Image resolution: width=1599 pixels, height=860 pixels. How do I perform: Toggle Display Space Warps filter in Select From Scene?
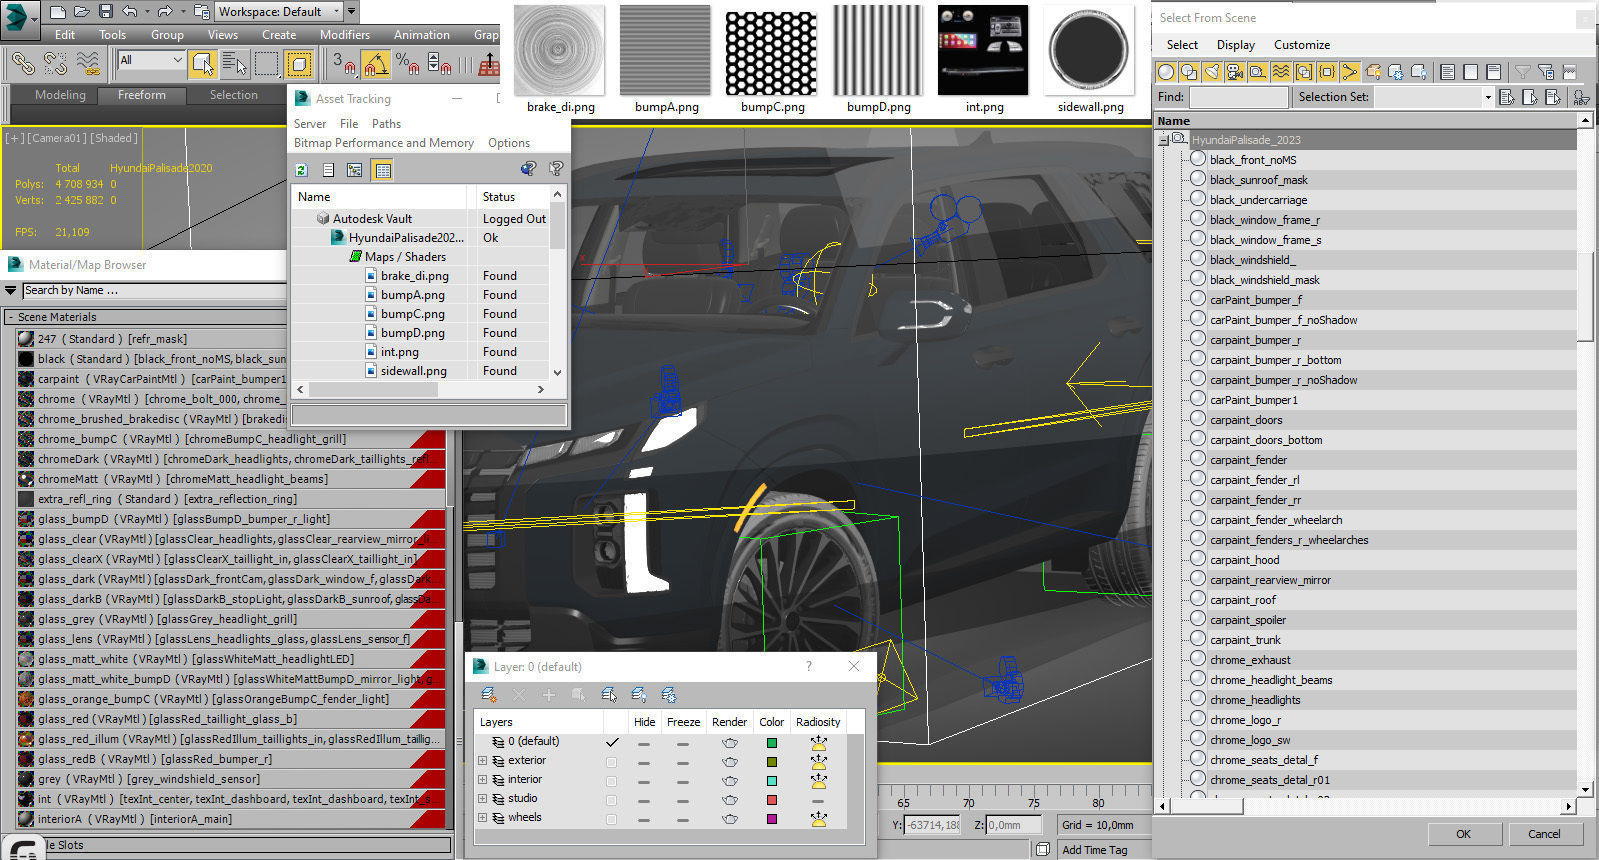1281,72
